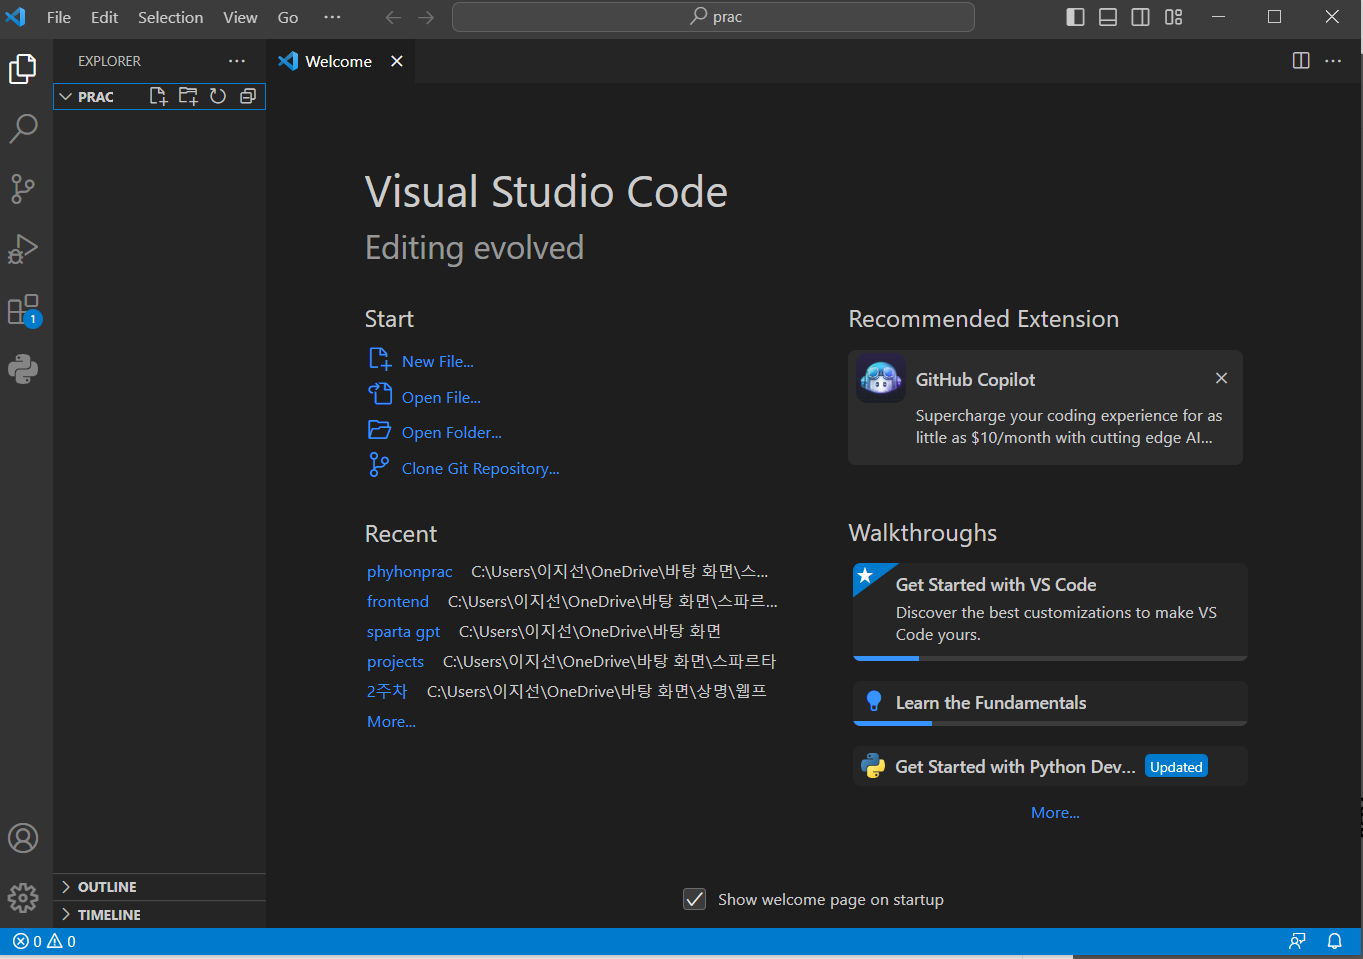Open the Search view

[23, 128]
